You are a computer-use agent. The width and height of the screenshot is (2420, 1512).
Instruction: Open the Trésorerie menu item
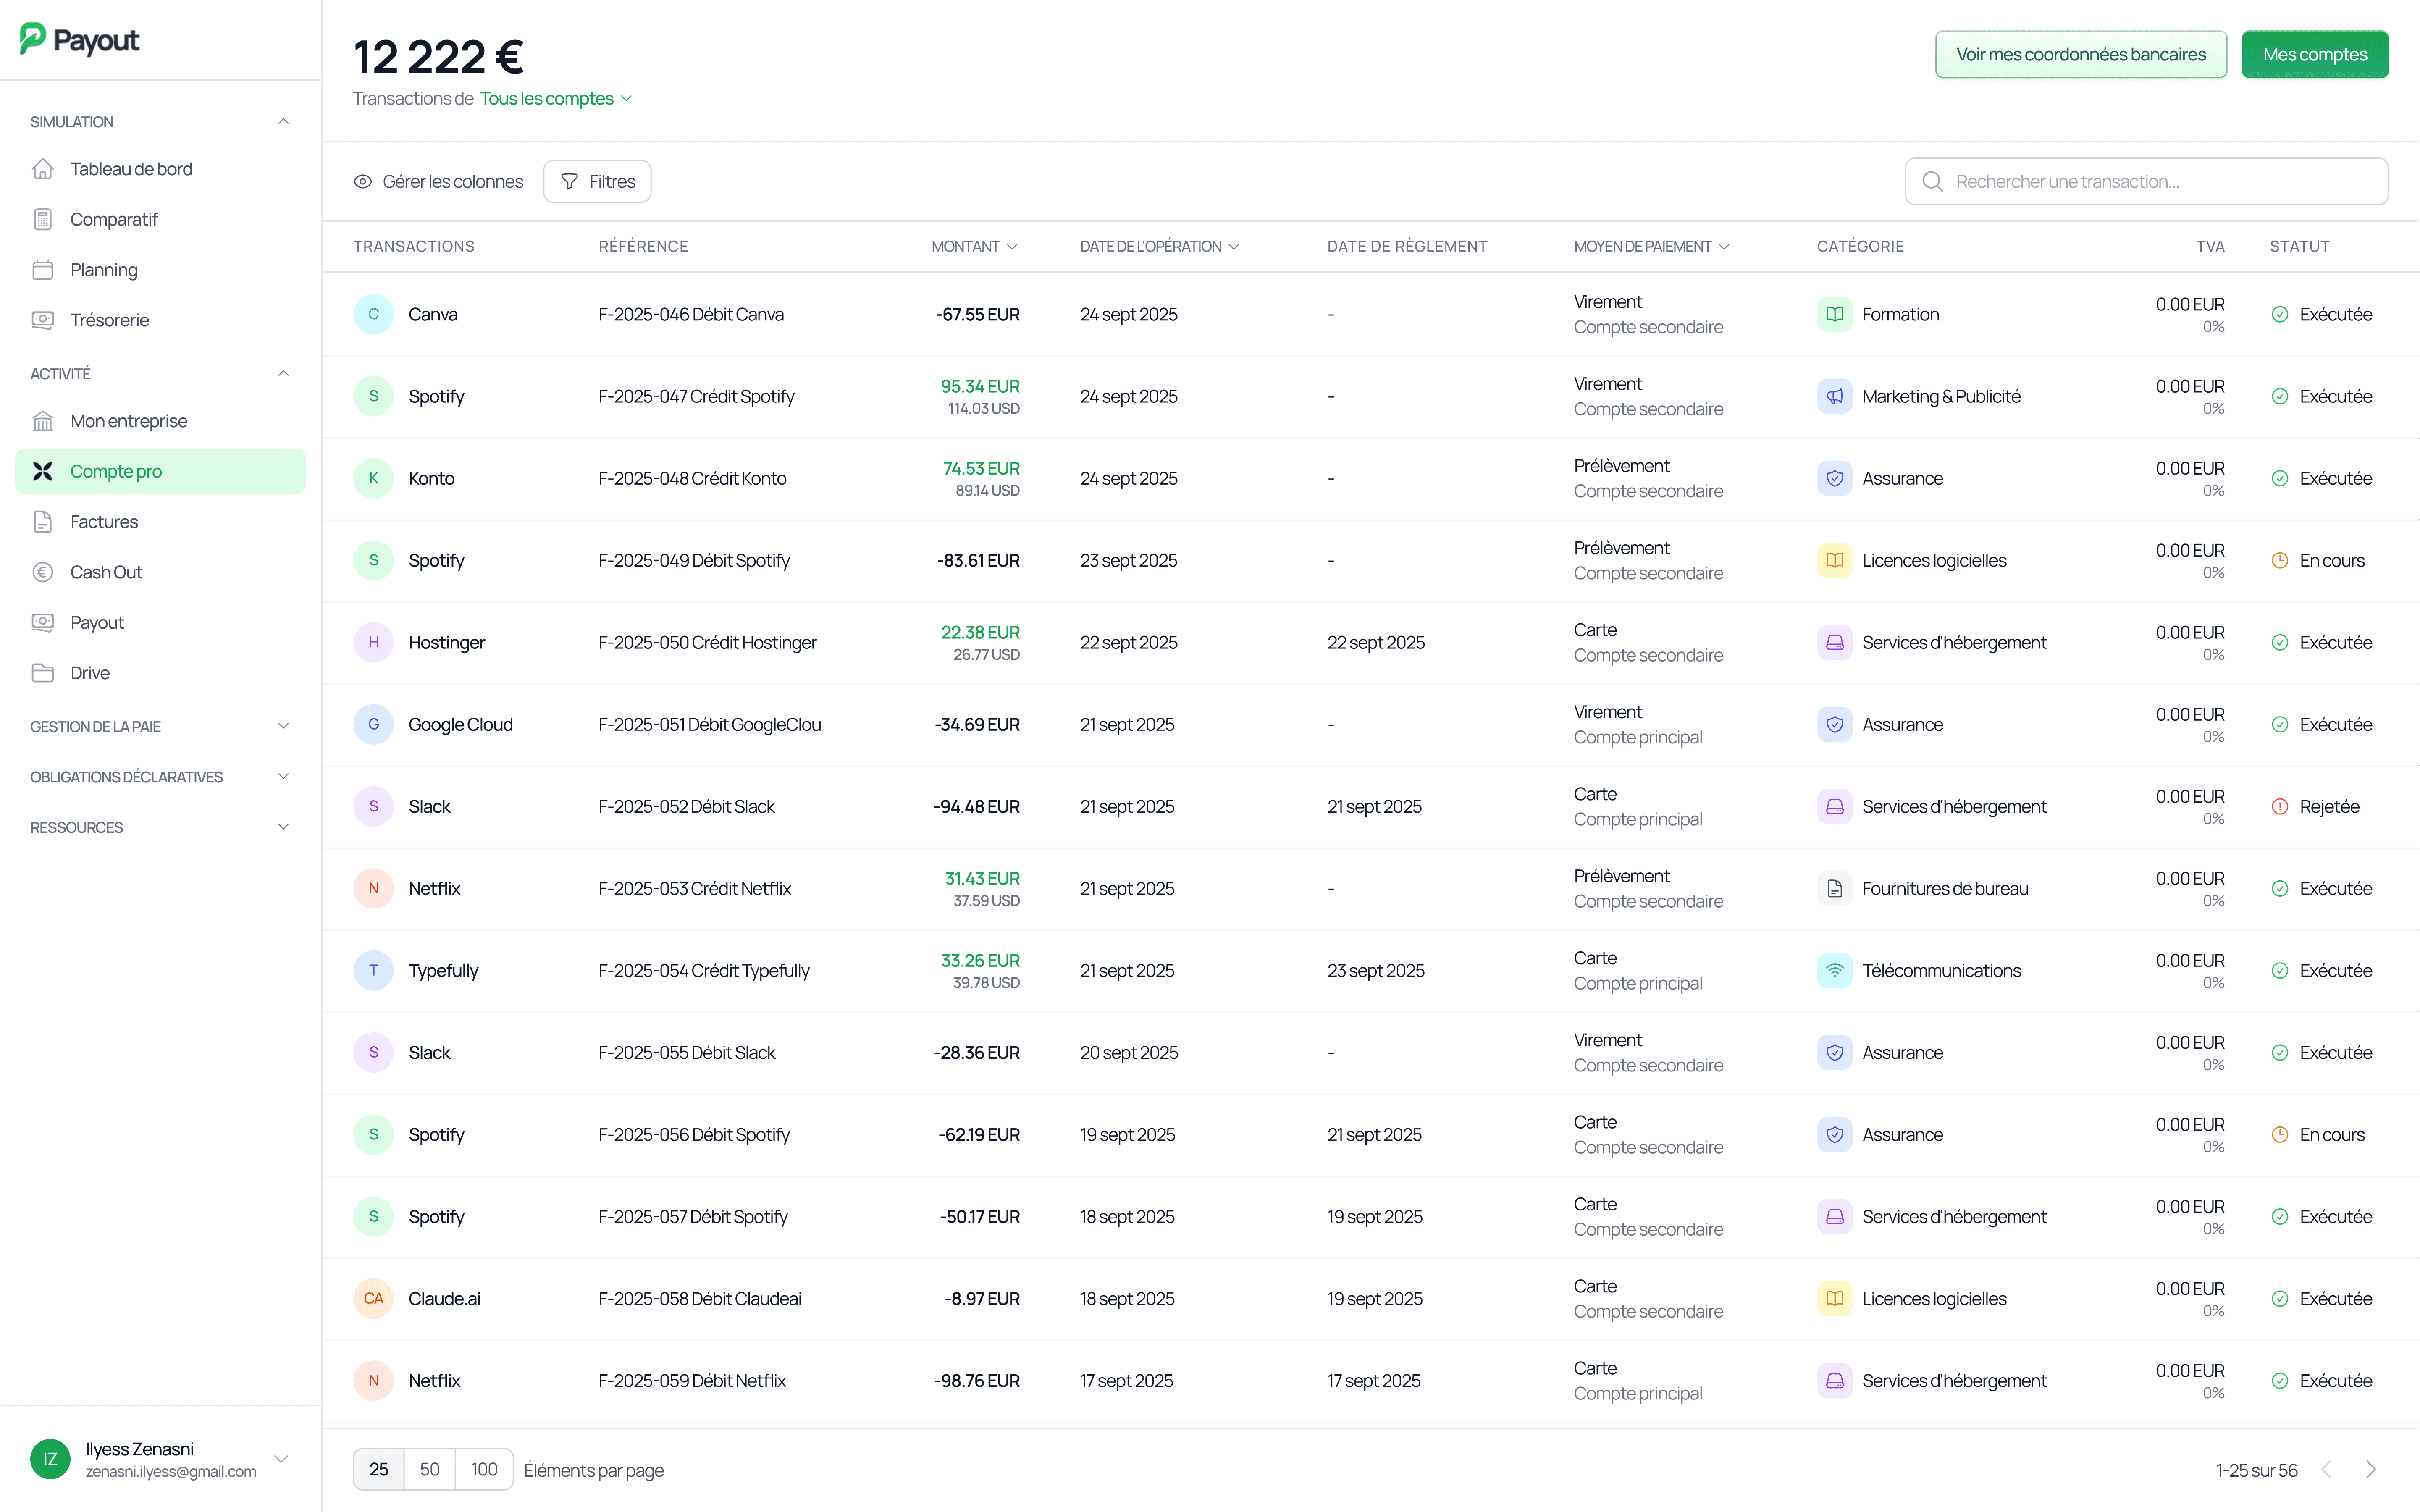(x=109, y=320)
